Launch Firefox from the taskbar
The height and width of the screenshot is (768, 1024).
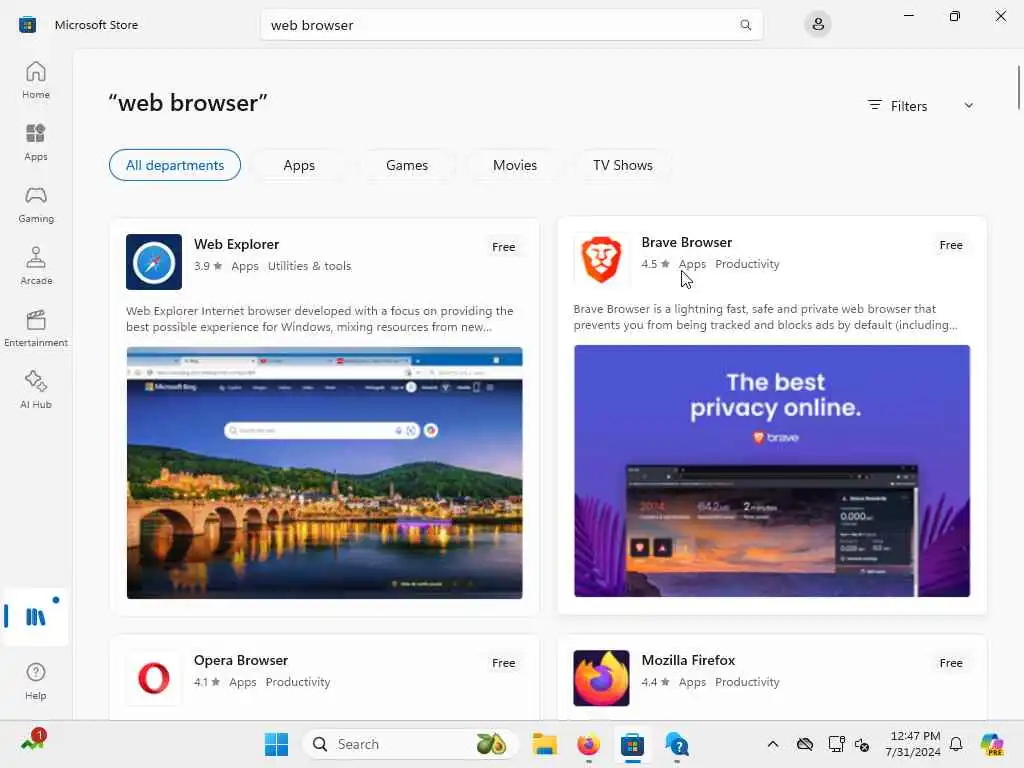[588, 744]
